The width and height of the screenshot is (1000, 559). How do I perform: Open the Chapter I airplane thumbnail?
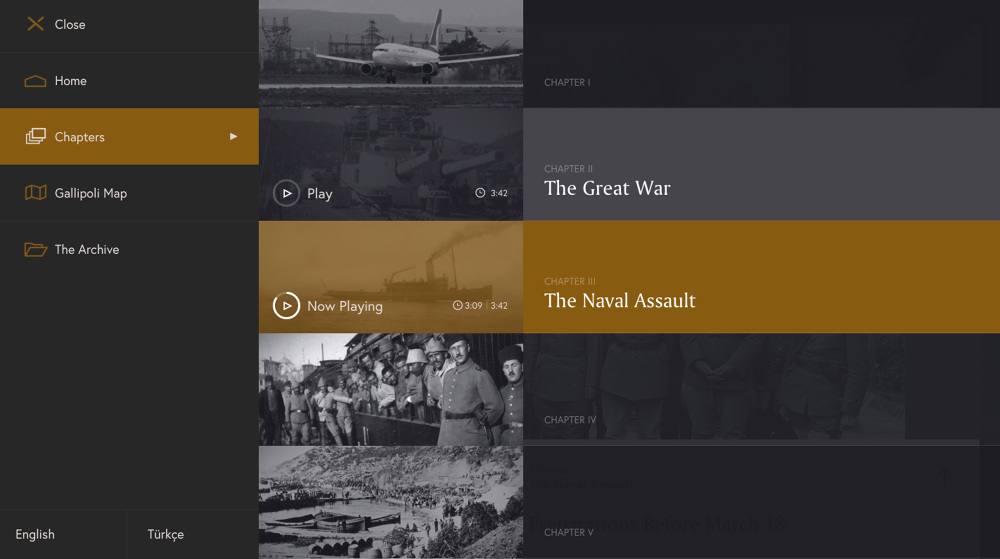point(390,53)
